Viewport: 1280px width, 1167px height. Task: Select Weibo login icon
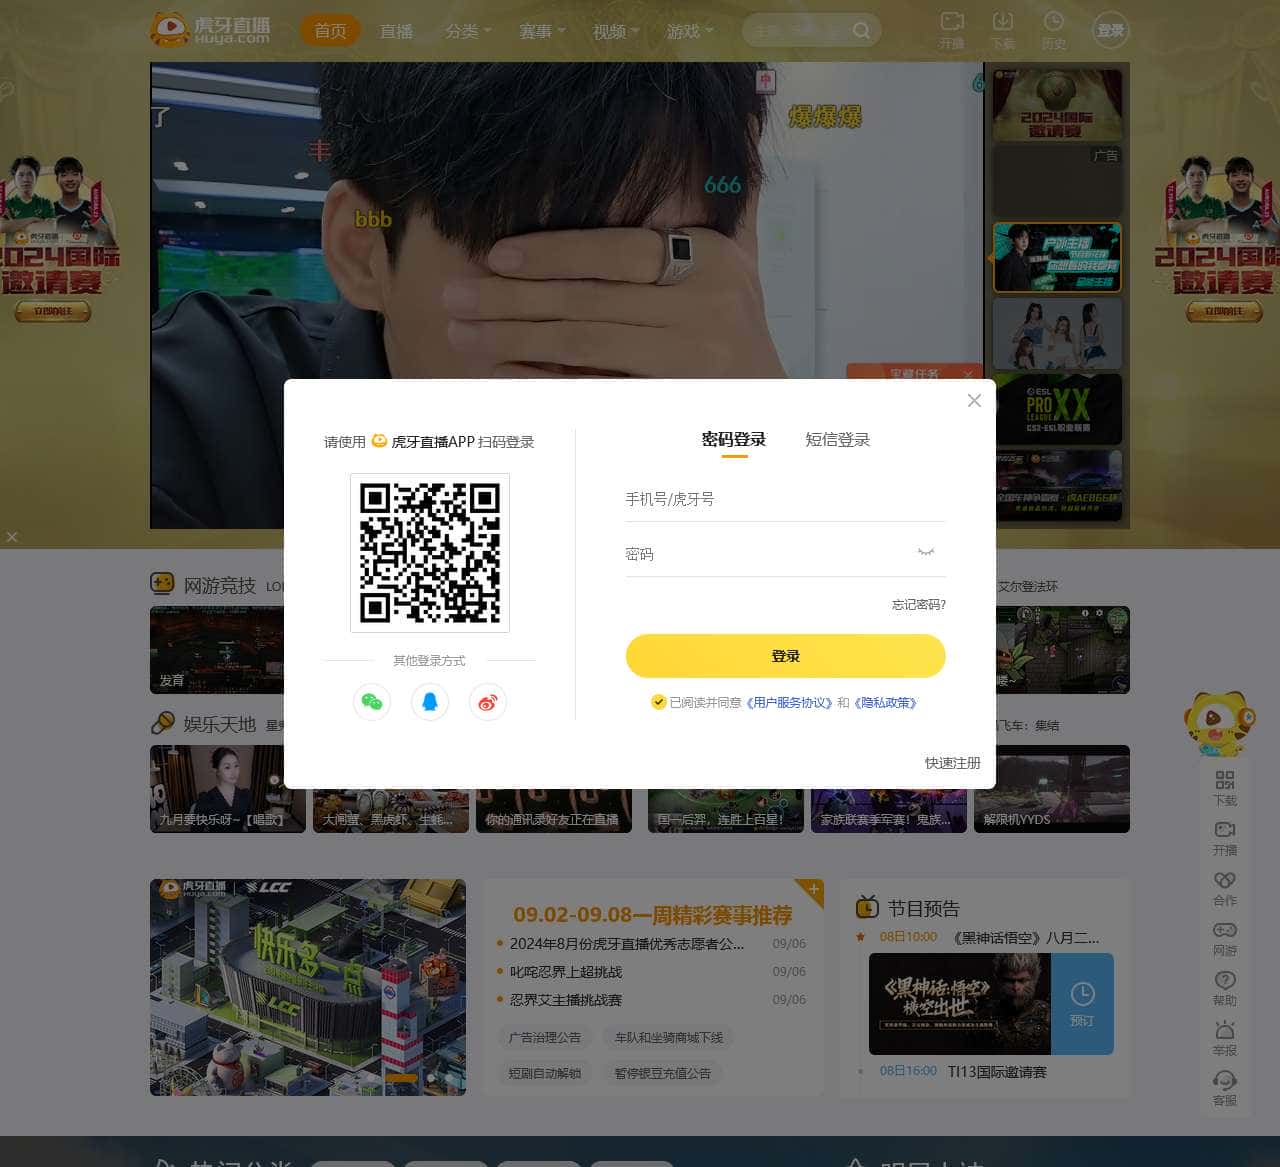coord(488,702)
